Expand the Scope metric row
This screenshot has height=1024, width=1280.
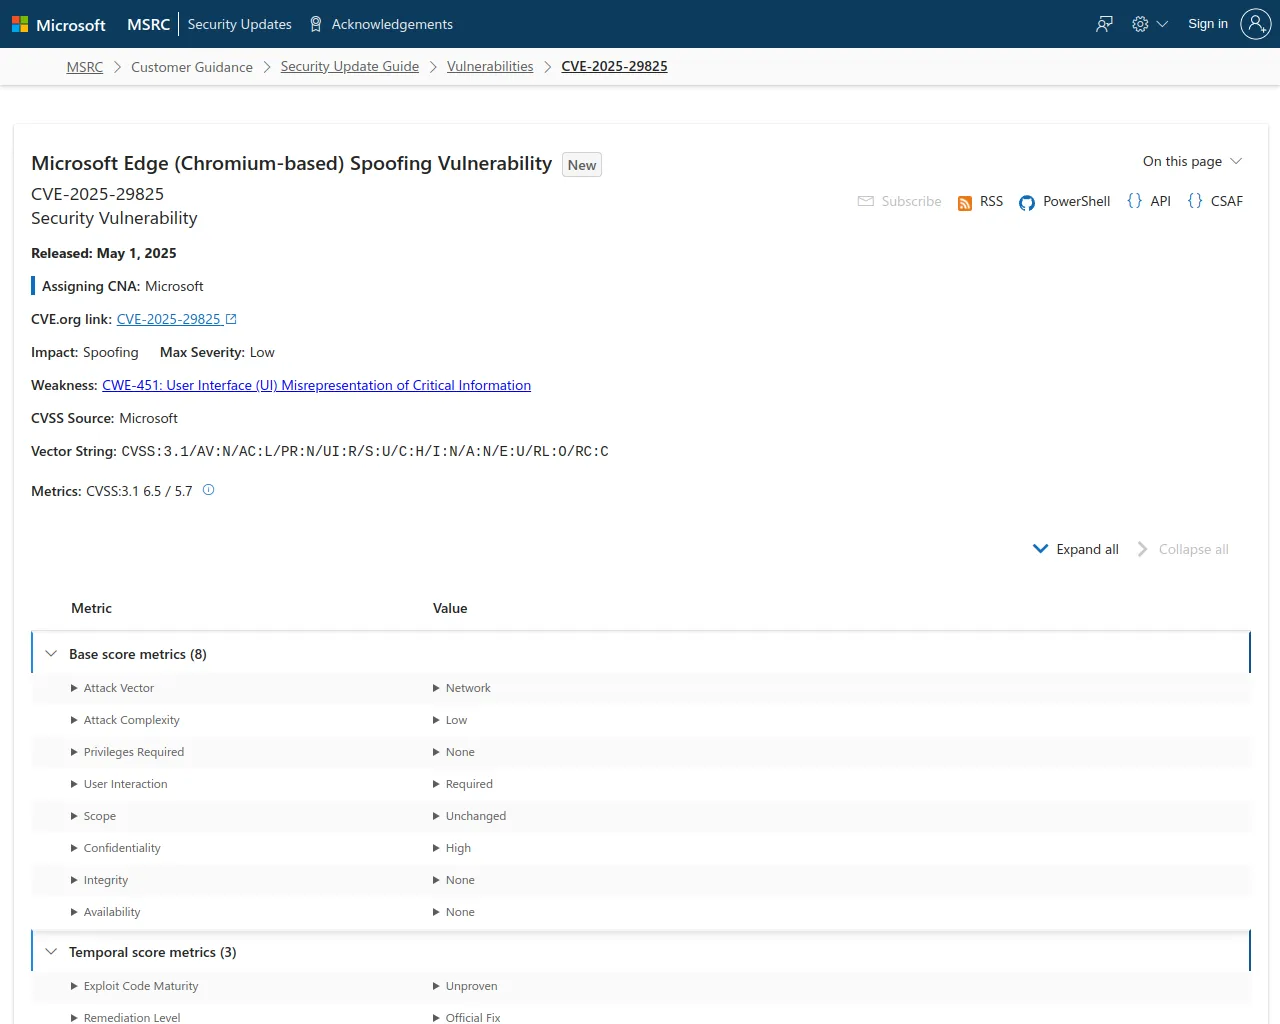point(93,816)
